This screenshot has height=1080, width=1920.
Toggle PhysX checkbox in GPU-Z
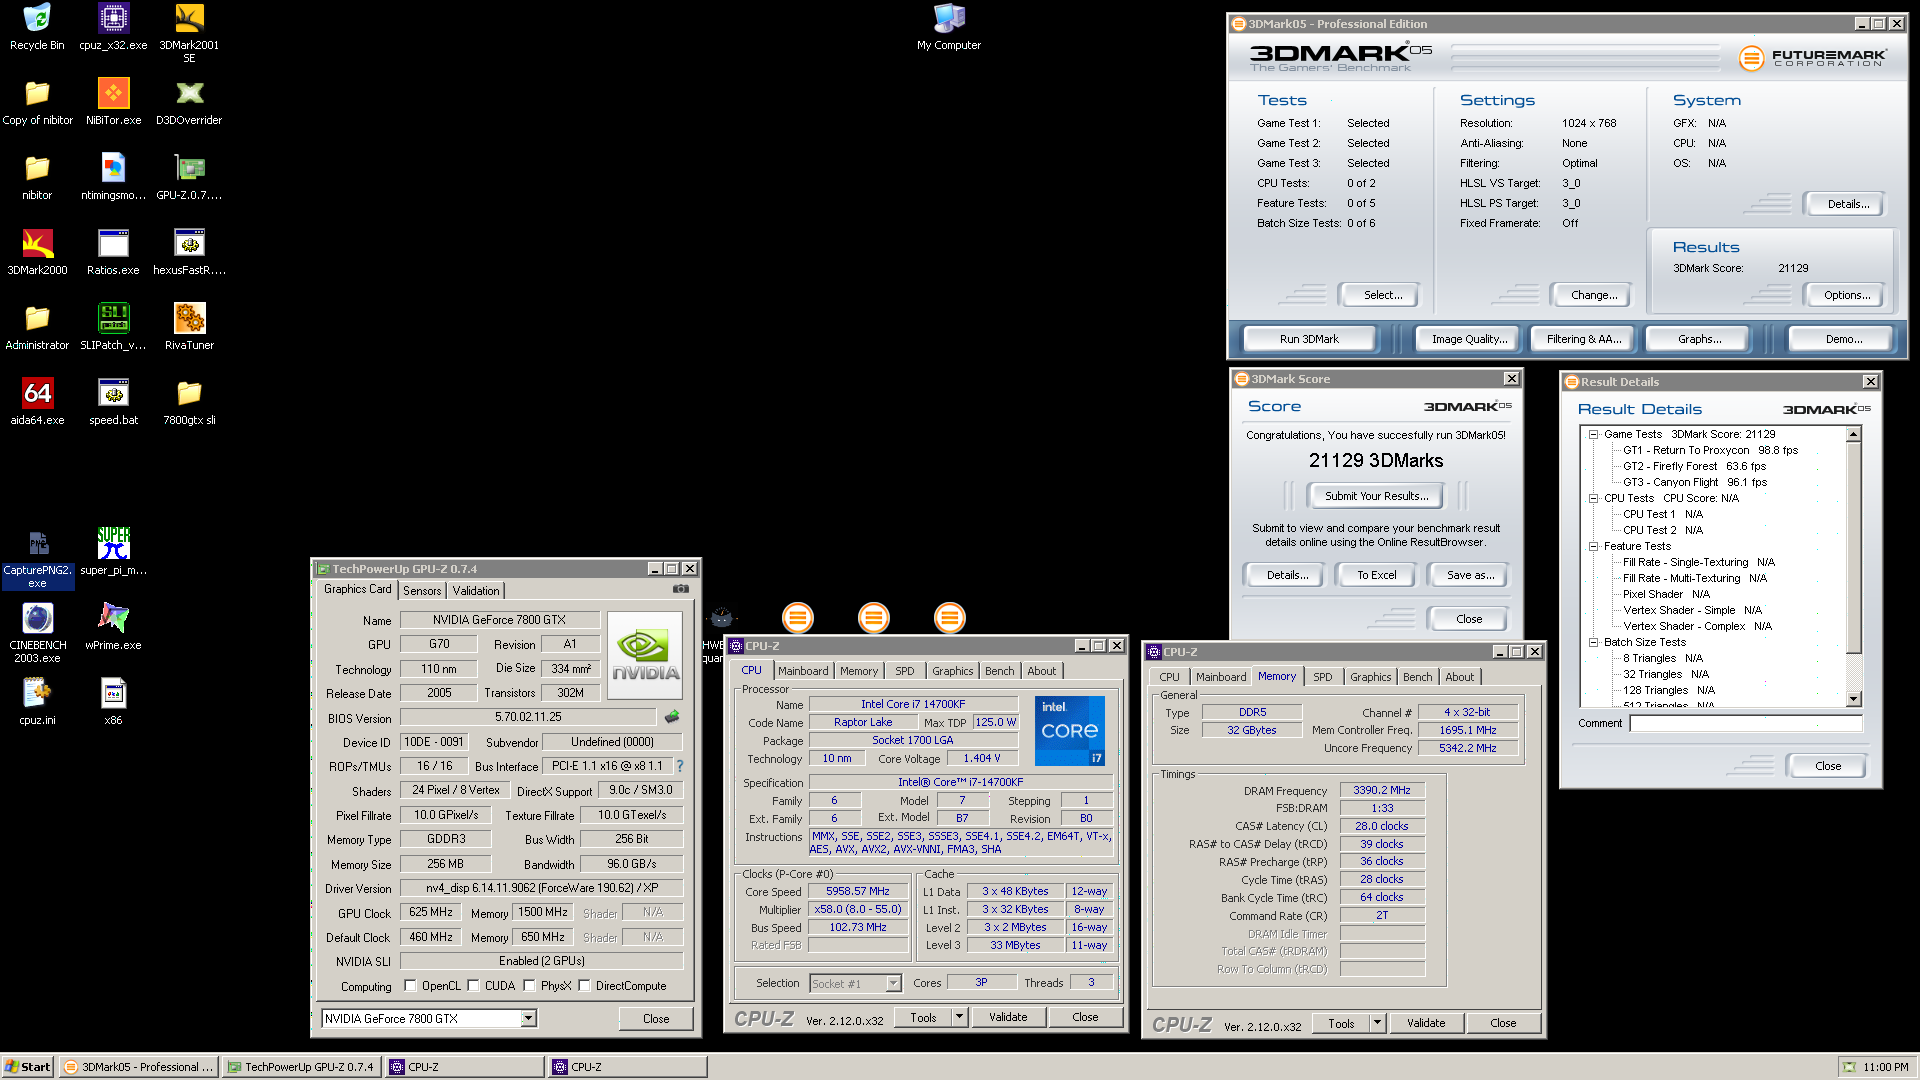(529, 986)
